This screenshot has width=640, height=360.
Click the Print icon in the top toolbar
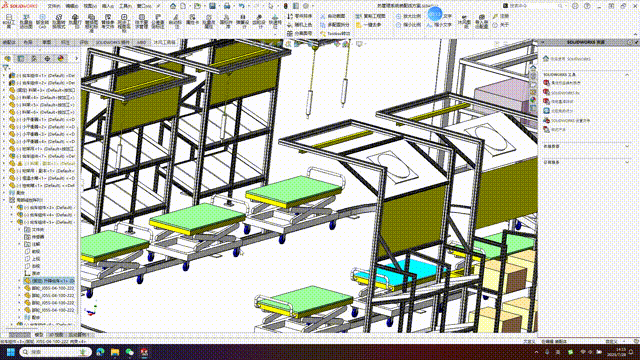(227, 6)
